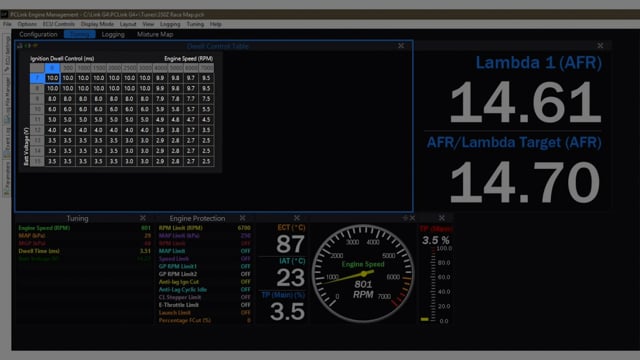
Task: Open the Options menu
Action: [27, 24]
